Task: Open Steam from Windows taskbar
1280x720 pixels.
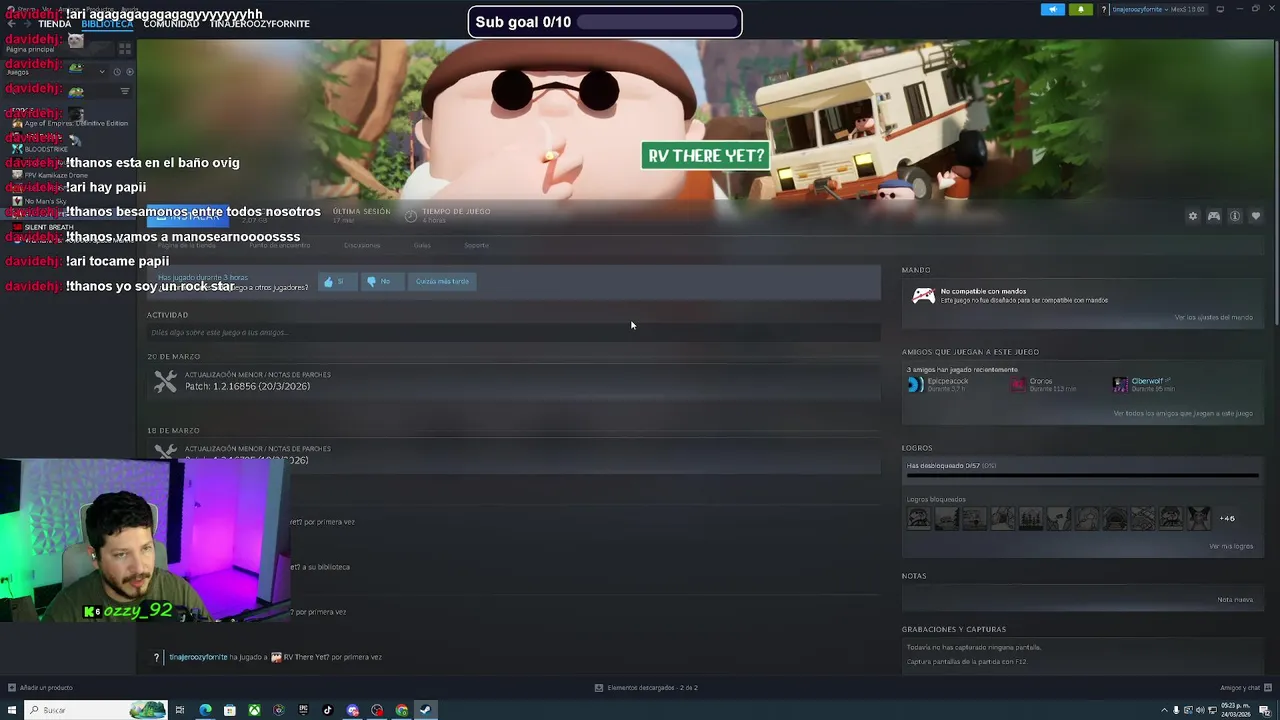Action: click(x=425, y=710)
